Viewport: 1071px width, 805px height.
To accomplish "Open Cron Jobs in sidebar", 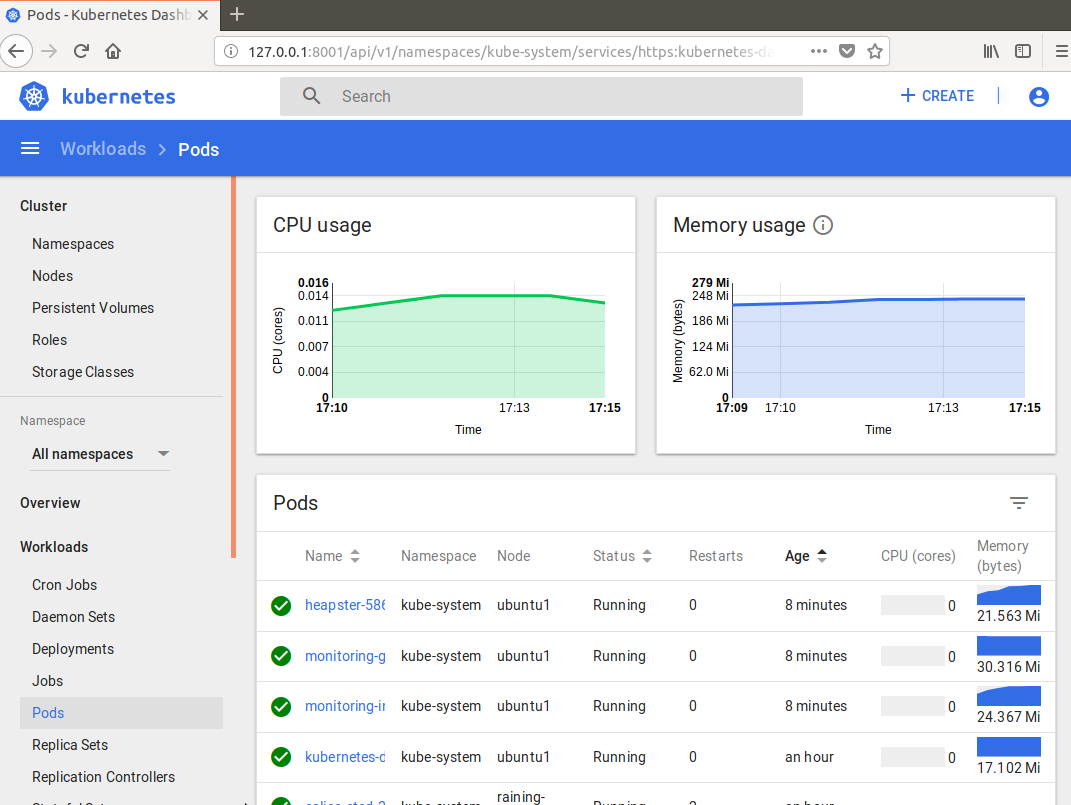I will pos(64,585).
